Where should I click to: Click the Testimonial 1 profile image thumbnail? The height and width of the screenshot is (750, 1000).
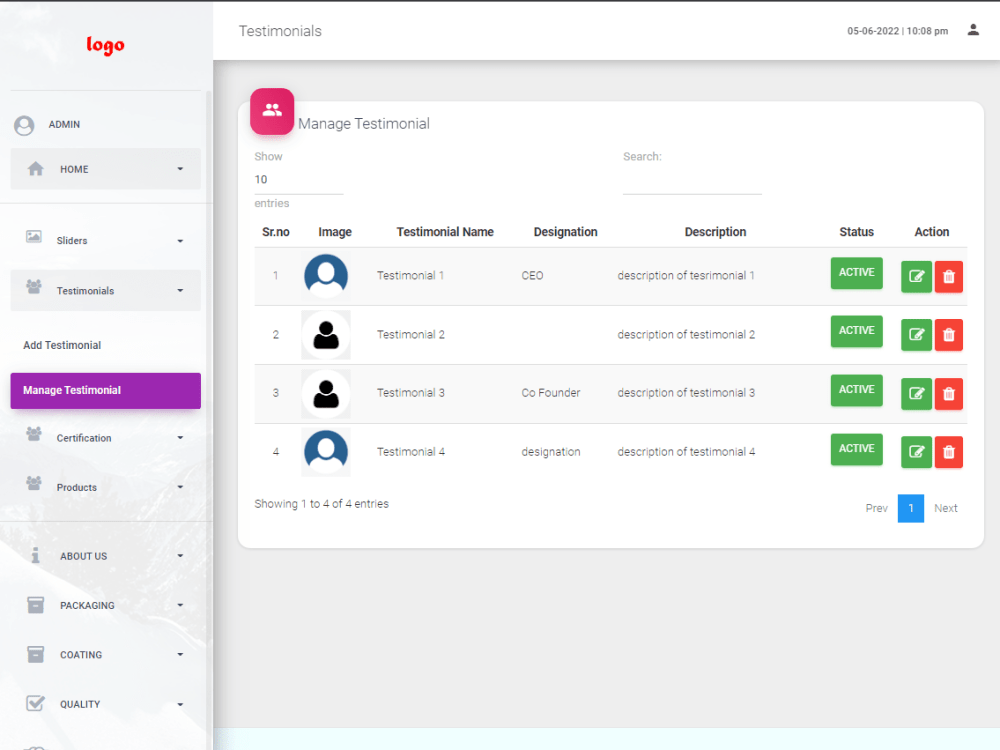(x=326, y=276)
